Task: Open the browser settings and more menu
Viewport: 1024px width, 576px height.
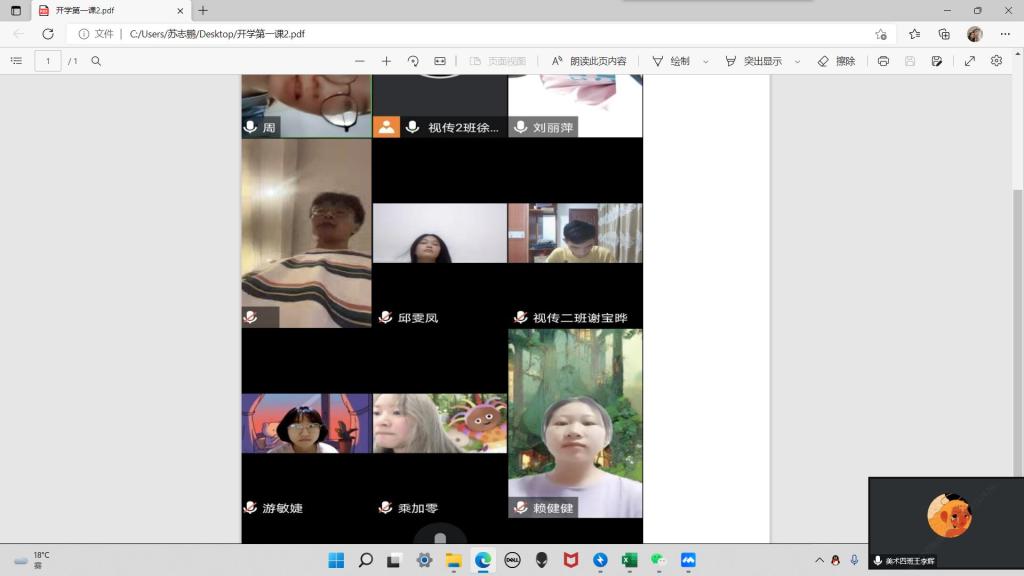Action: [1005, 34]
